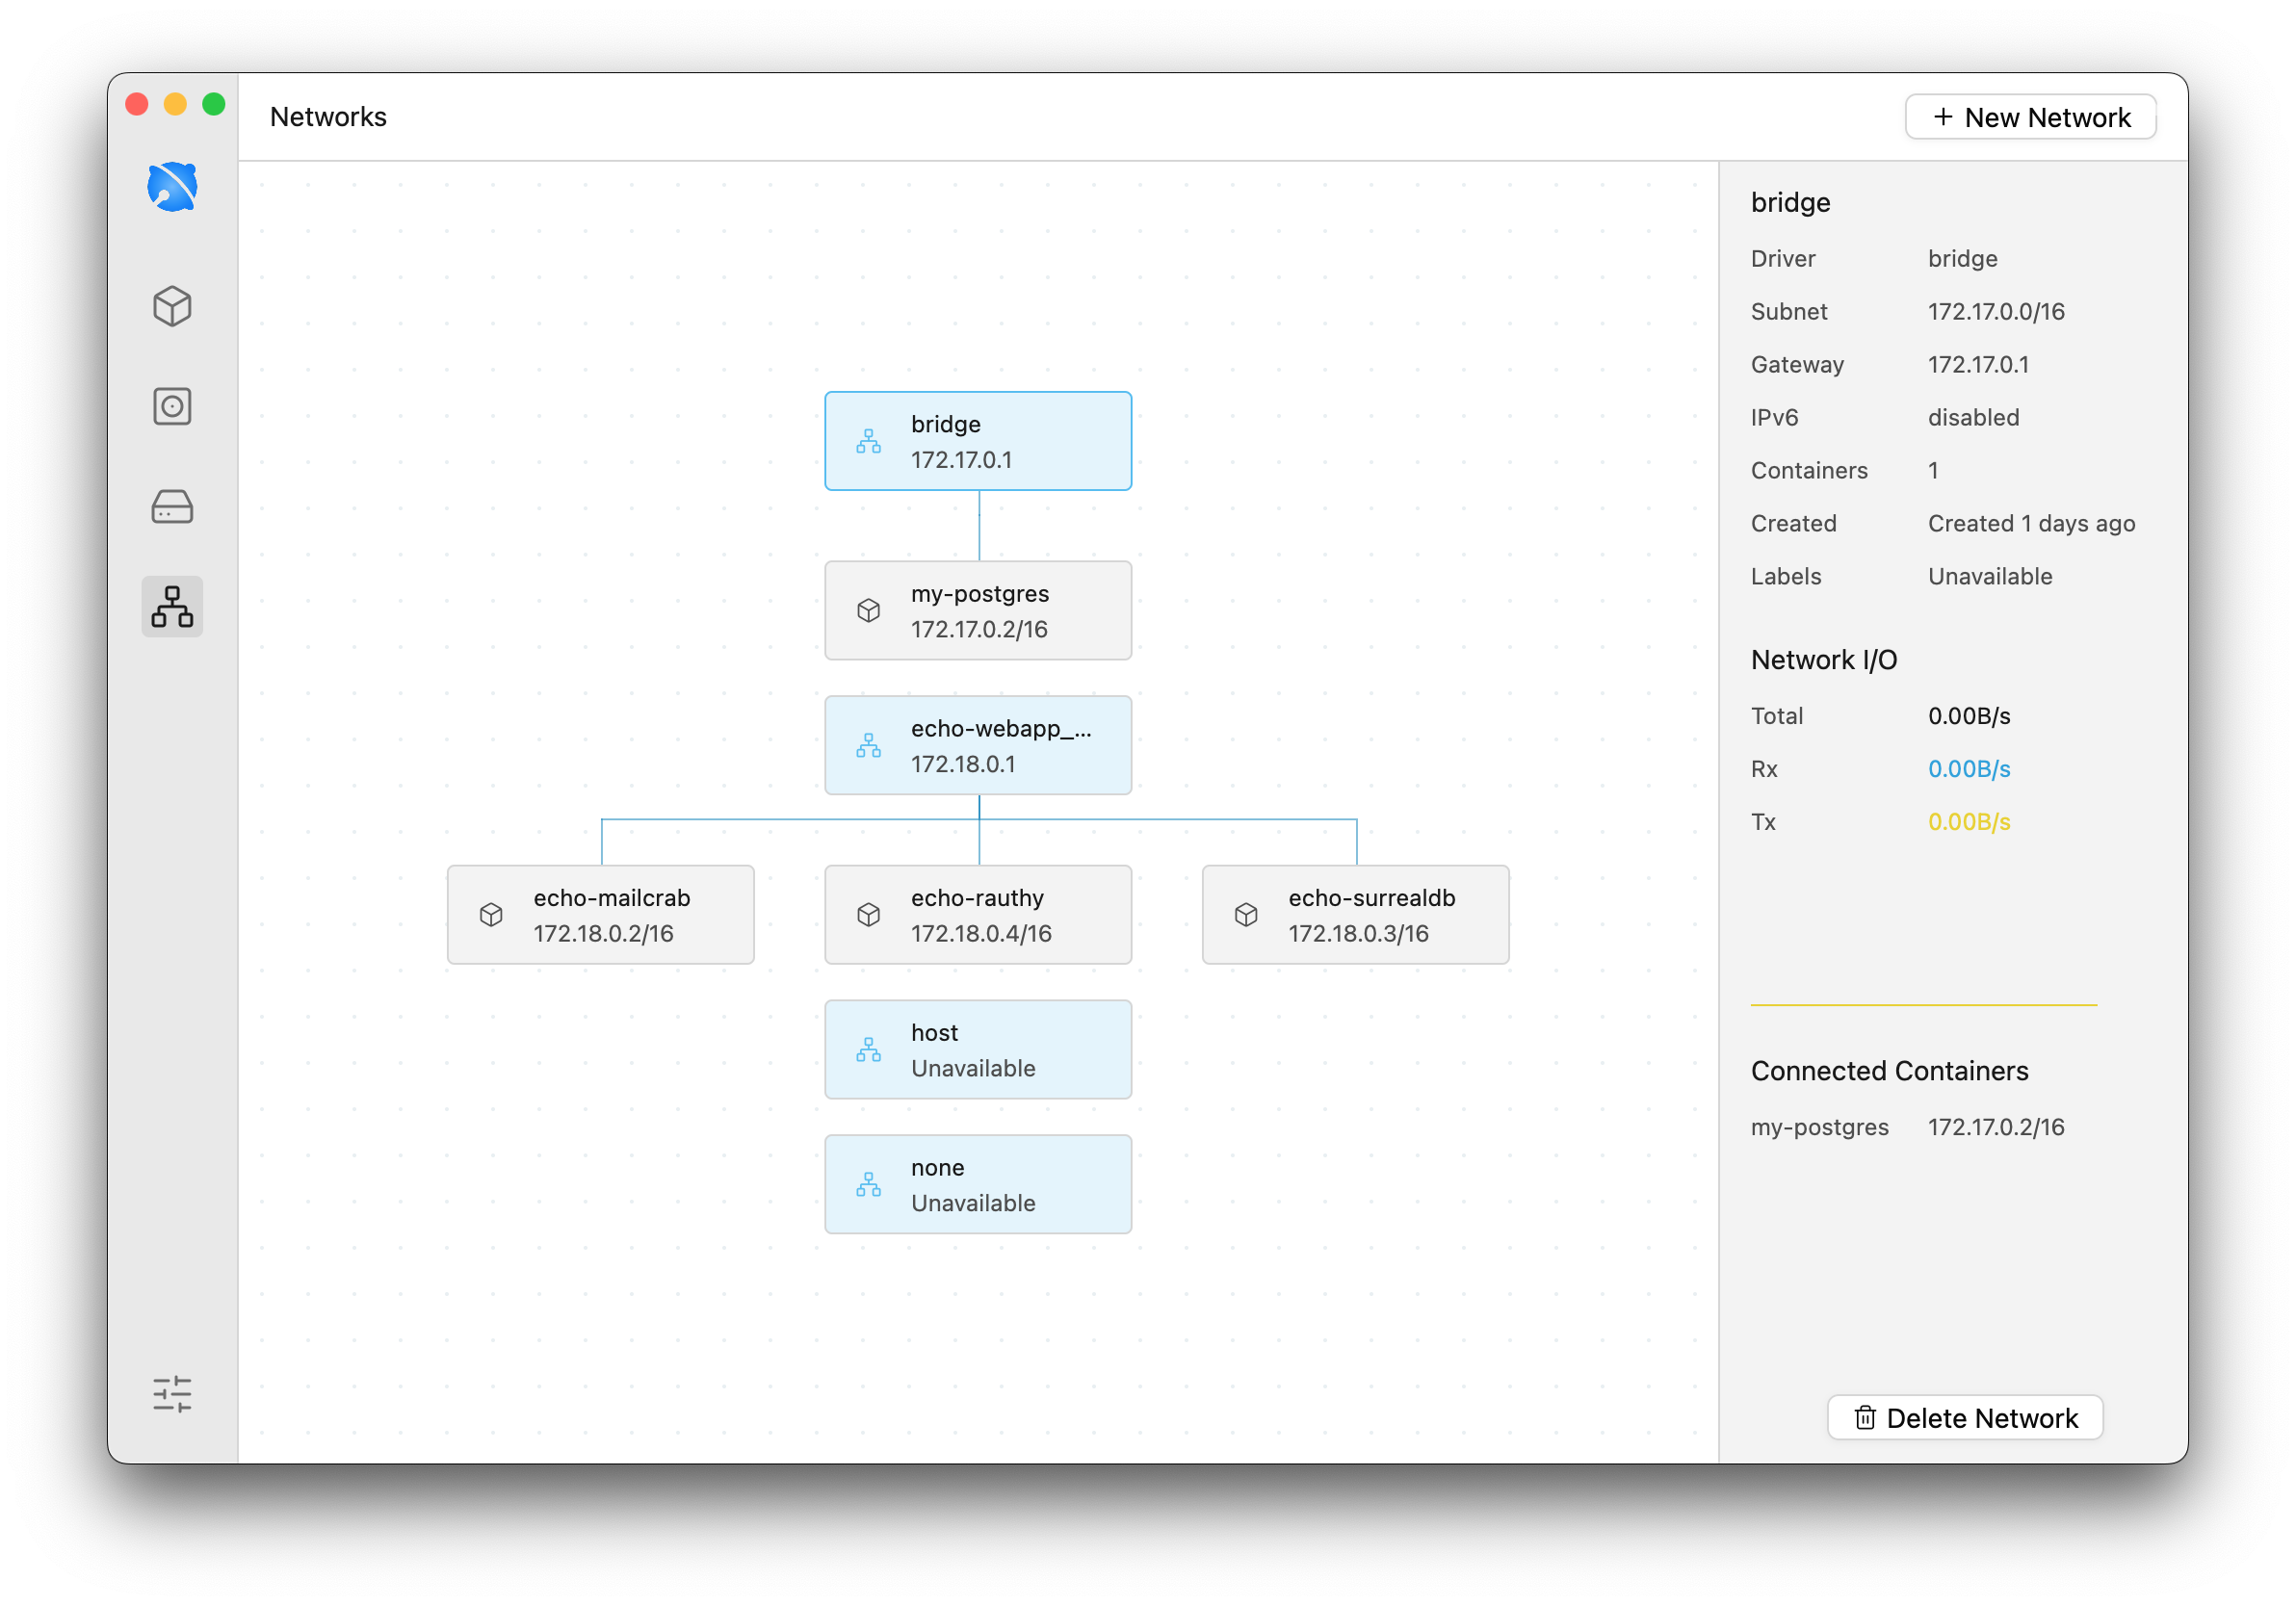This screenshot has height=1606, width=2296.
Task: Click the 172.17.0.2/16 address in Connected Containers
Action: (1996, 1127)
